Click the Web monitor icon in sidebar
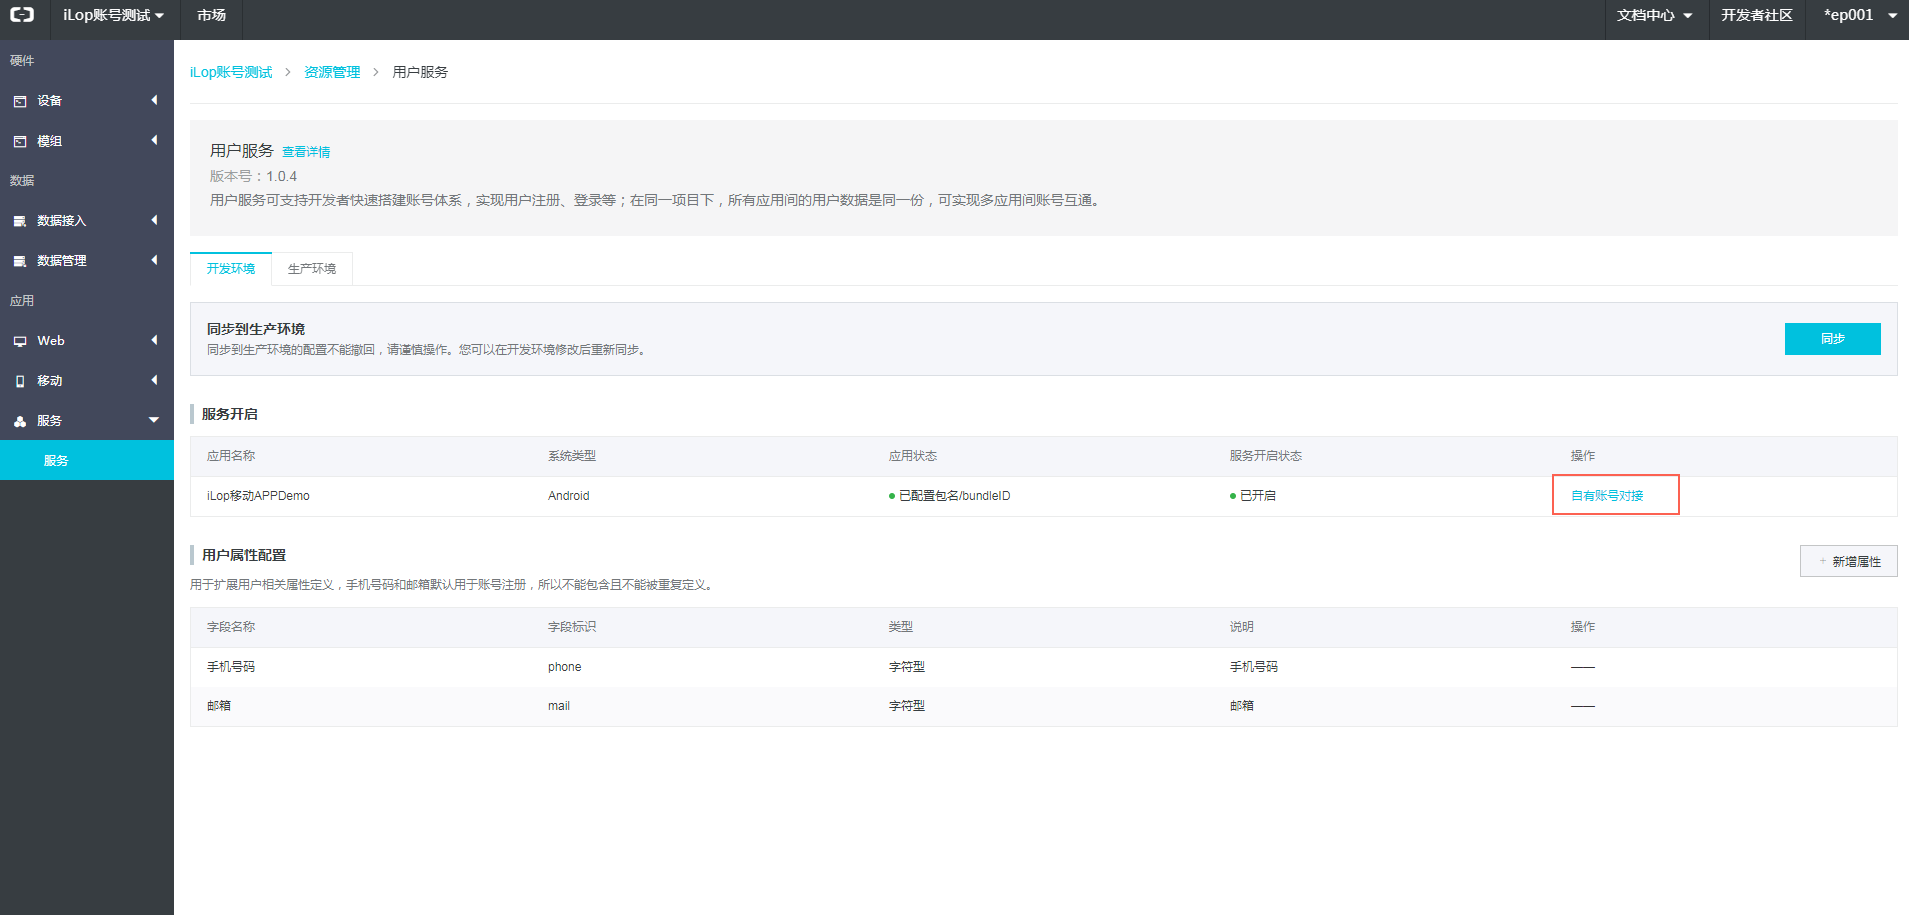 click(20, 341)
